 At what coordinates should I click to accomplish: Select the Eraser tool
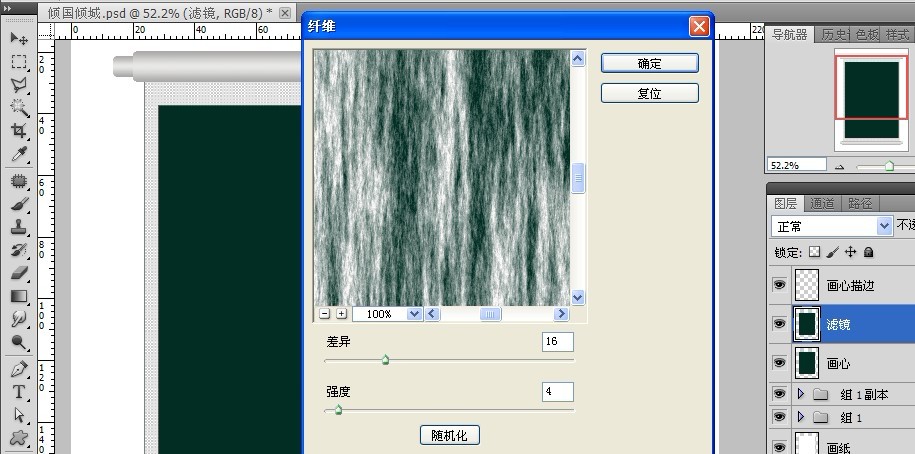pos(19,273)
